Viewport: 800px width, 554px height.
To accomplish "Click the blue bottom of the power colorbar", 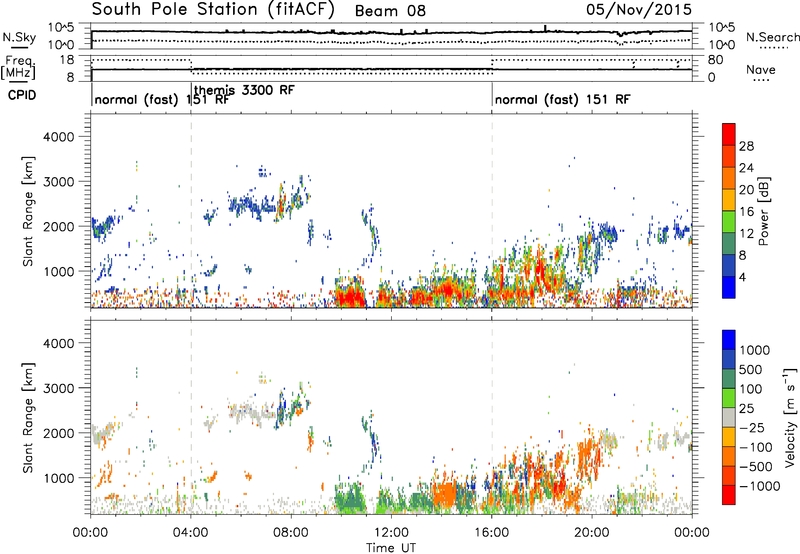I will point(729,287).
